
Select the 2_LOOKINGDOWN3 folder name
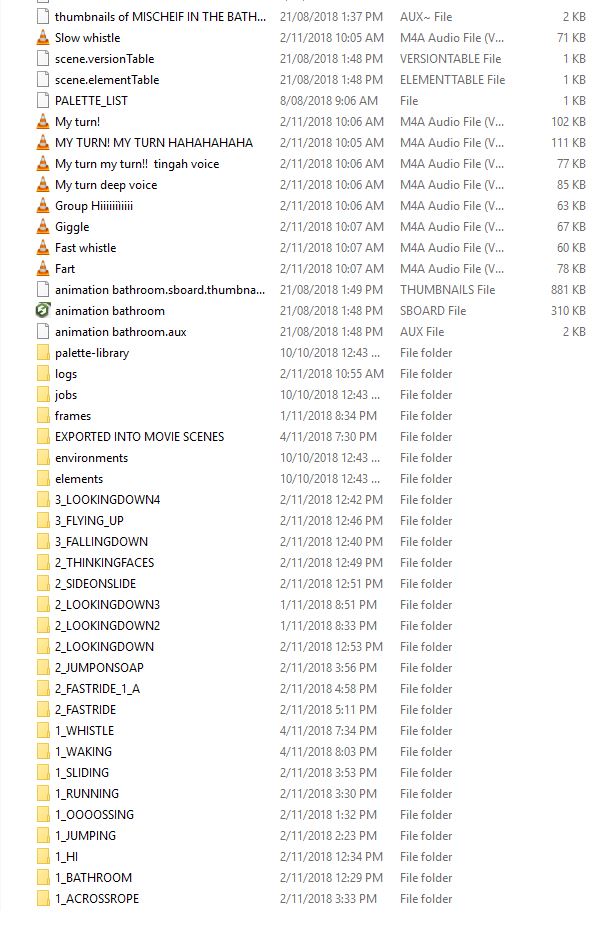pyautogui.click(x=108, y=605)
